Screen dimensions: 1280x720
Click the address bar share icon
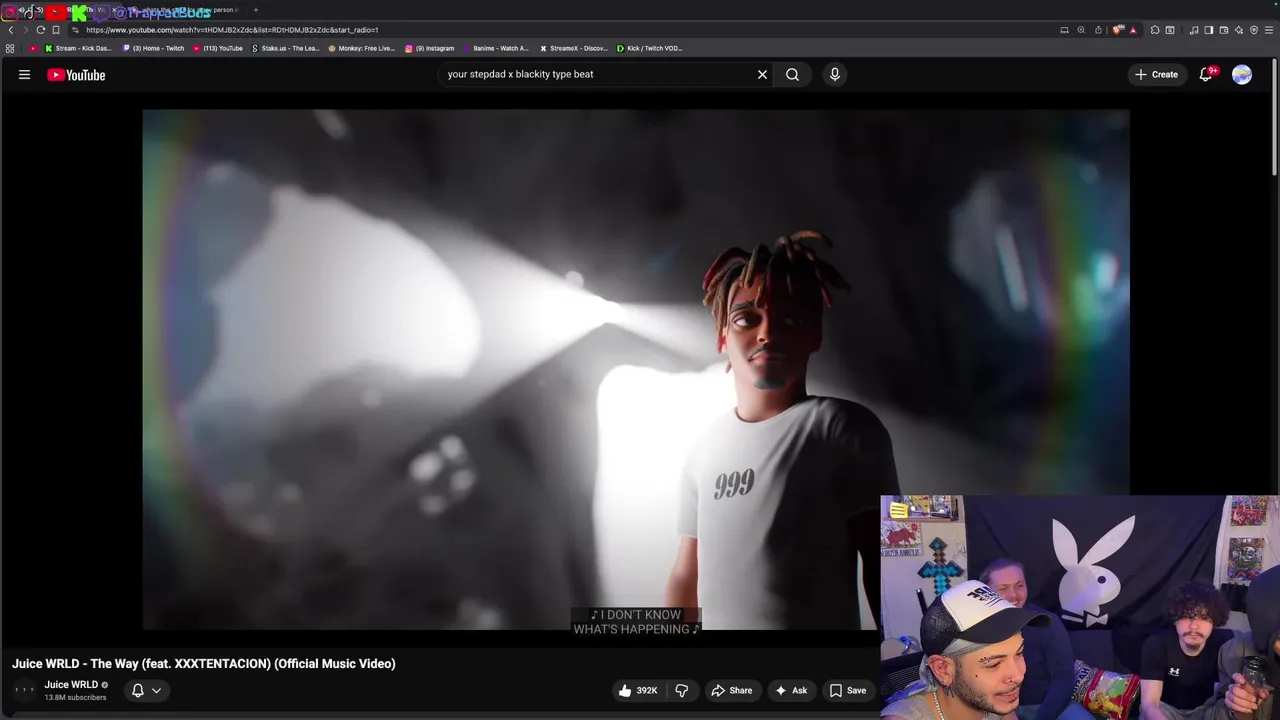pyautogui.click(x=1098, y=30)
